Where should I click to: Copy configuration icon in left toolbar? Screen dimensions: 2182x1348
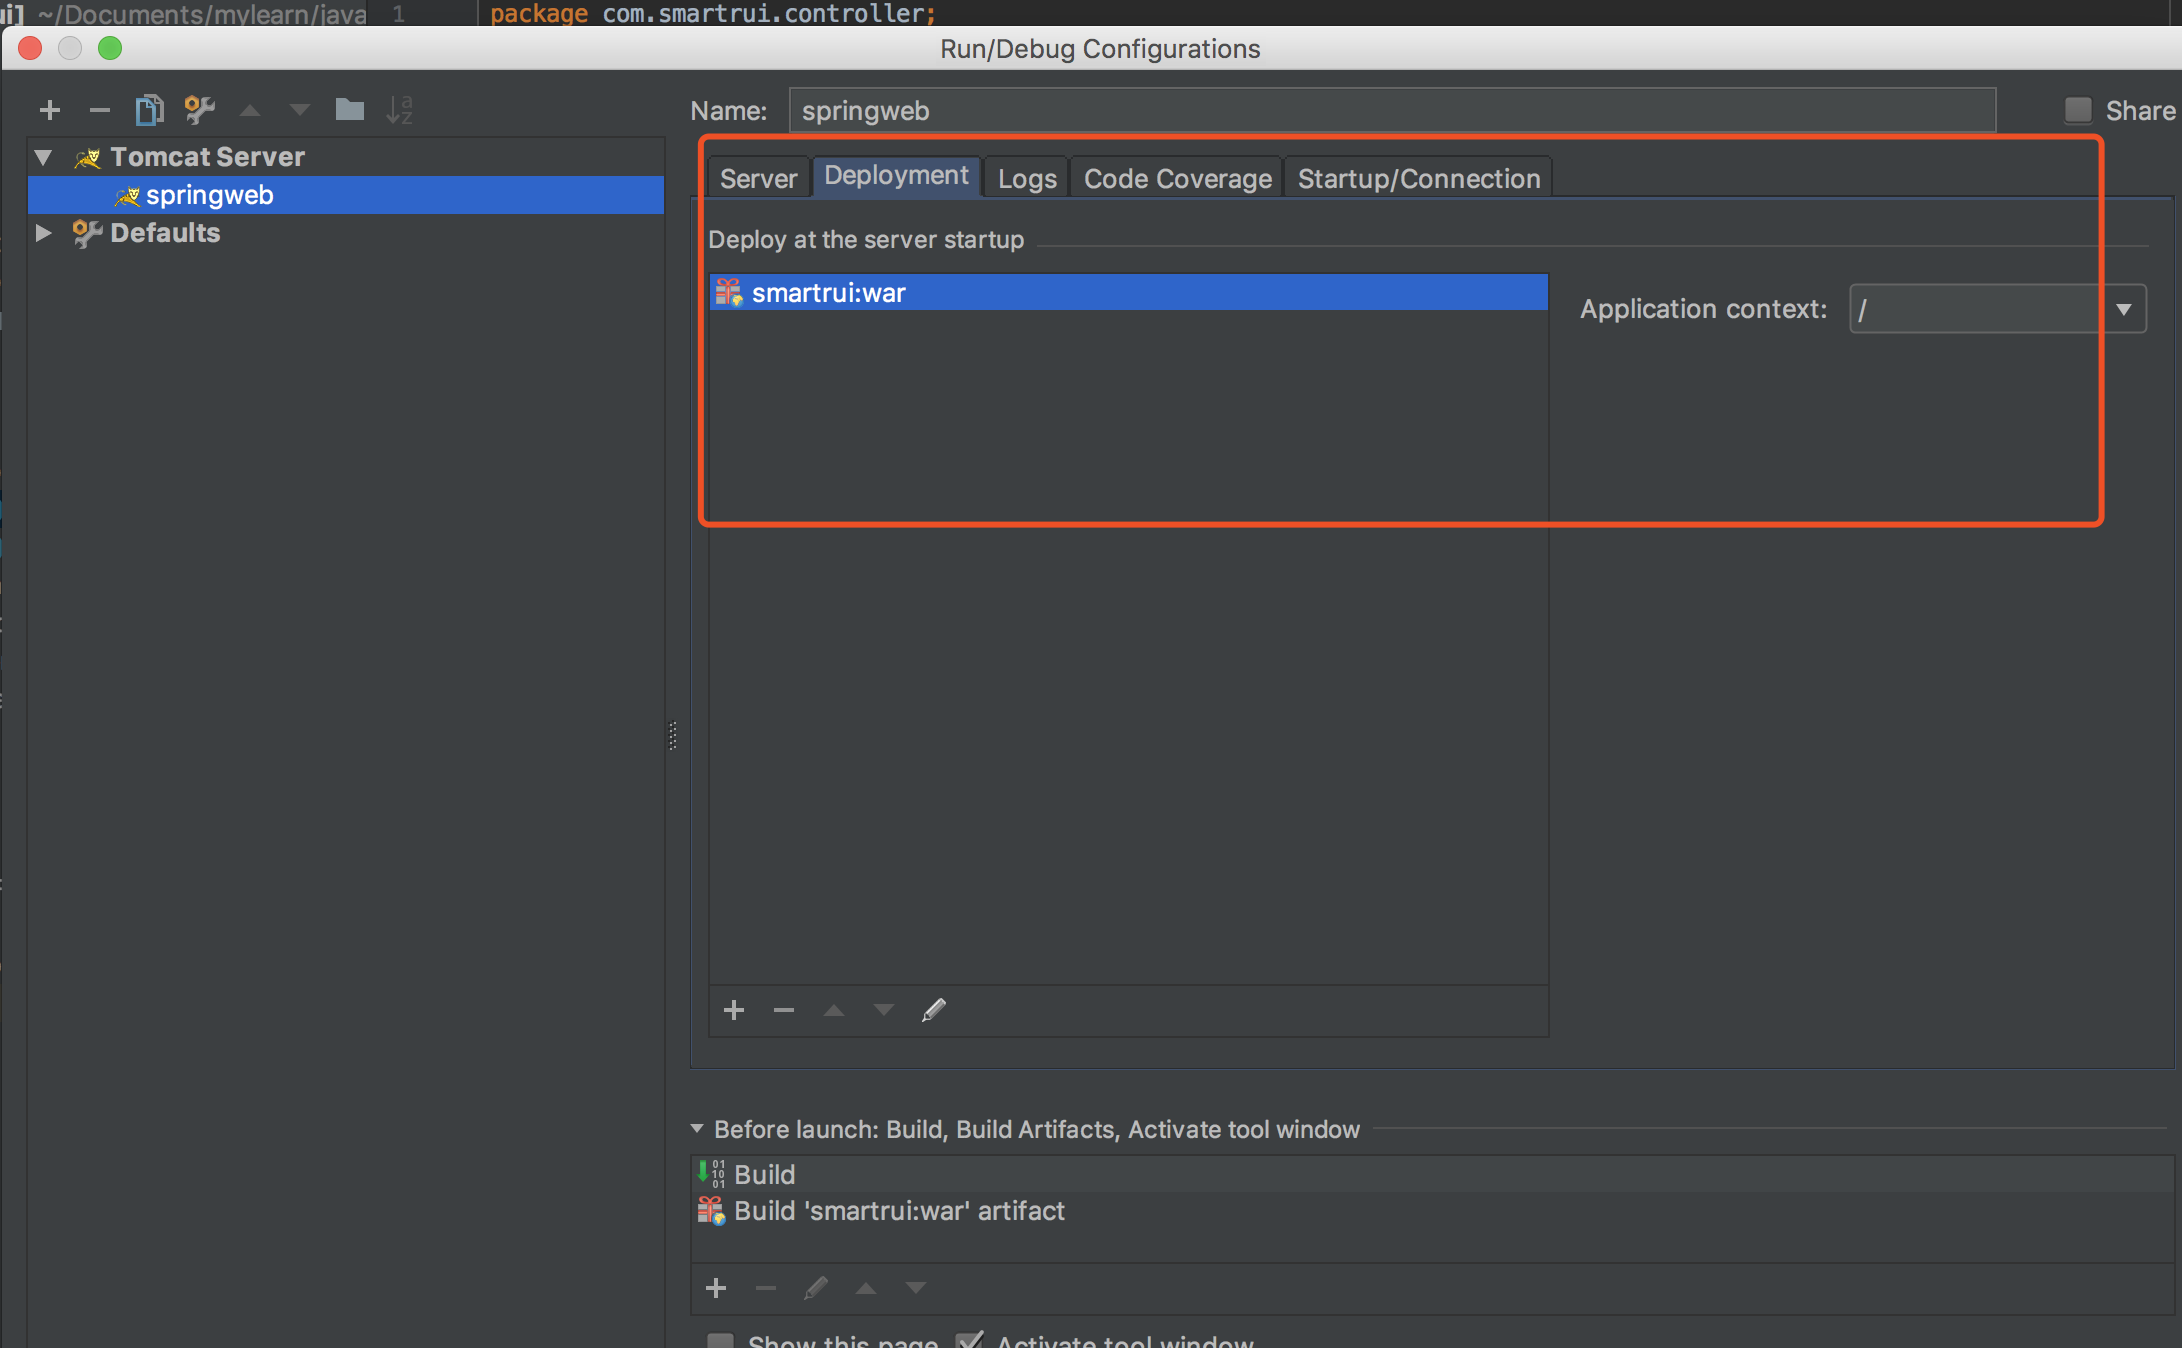coord(149,110)
